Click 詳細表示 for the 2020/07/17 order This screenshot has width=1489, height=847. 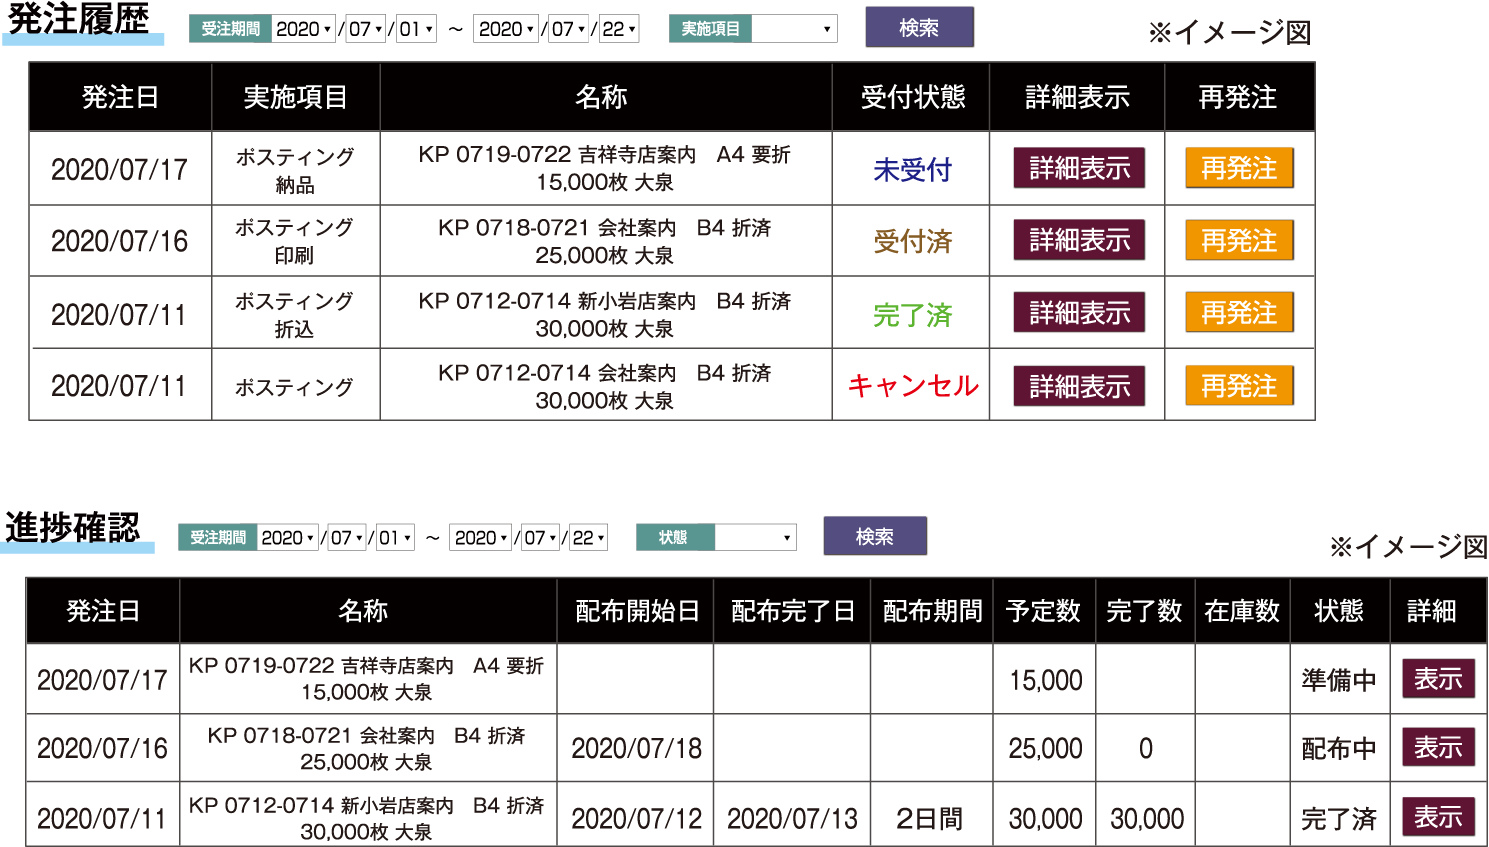tap(1079, 168)
